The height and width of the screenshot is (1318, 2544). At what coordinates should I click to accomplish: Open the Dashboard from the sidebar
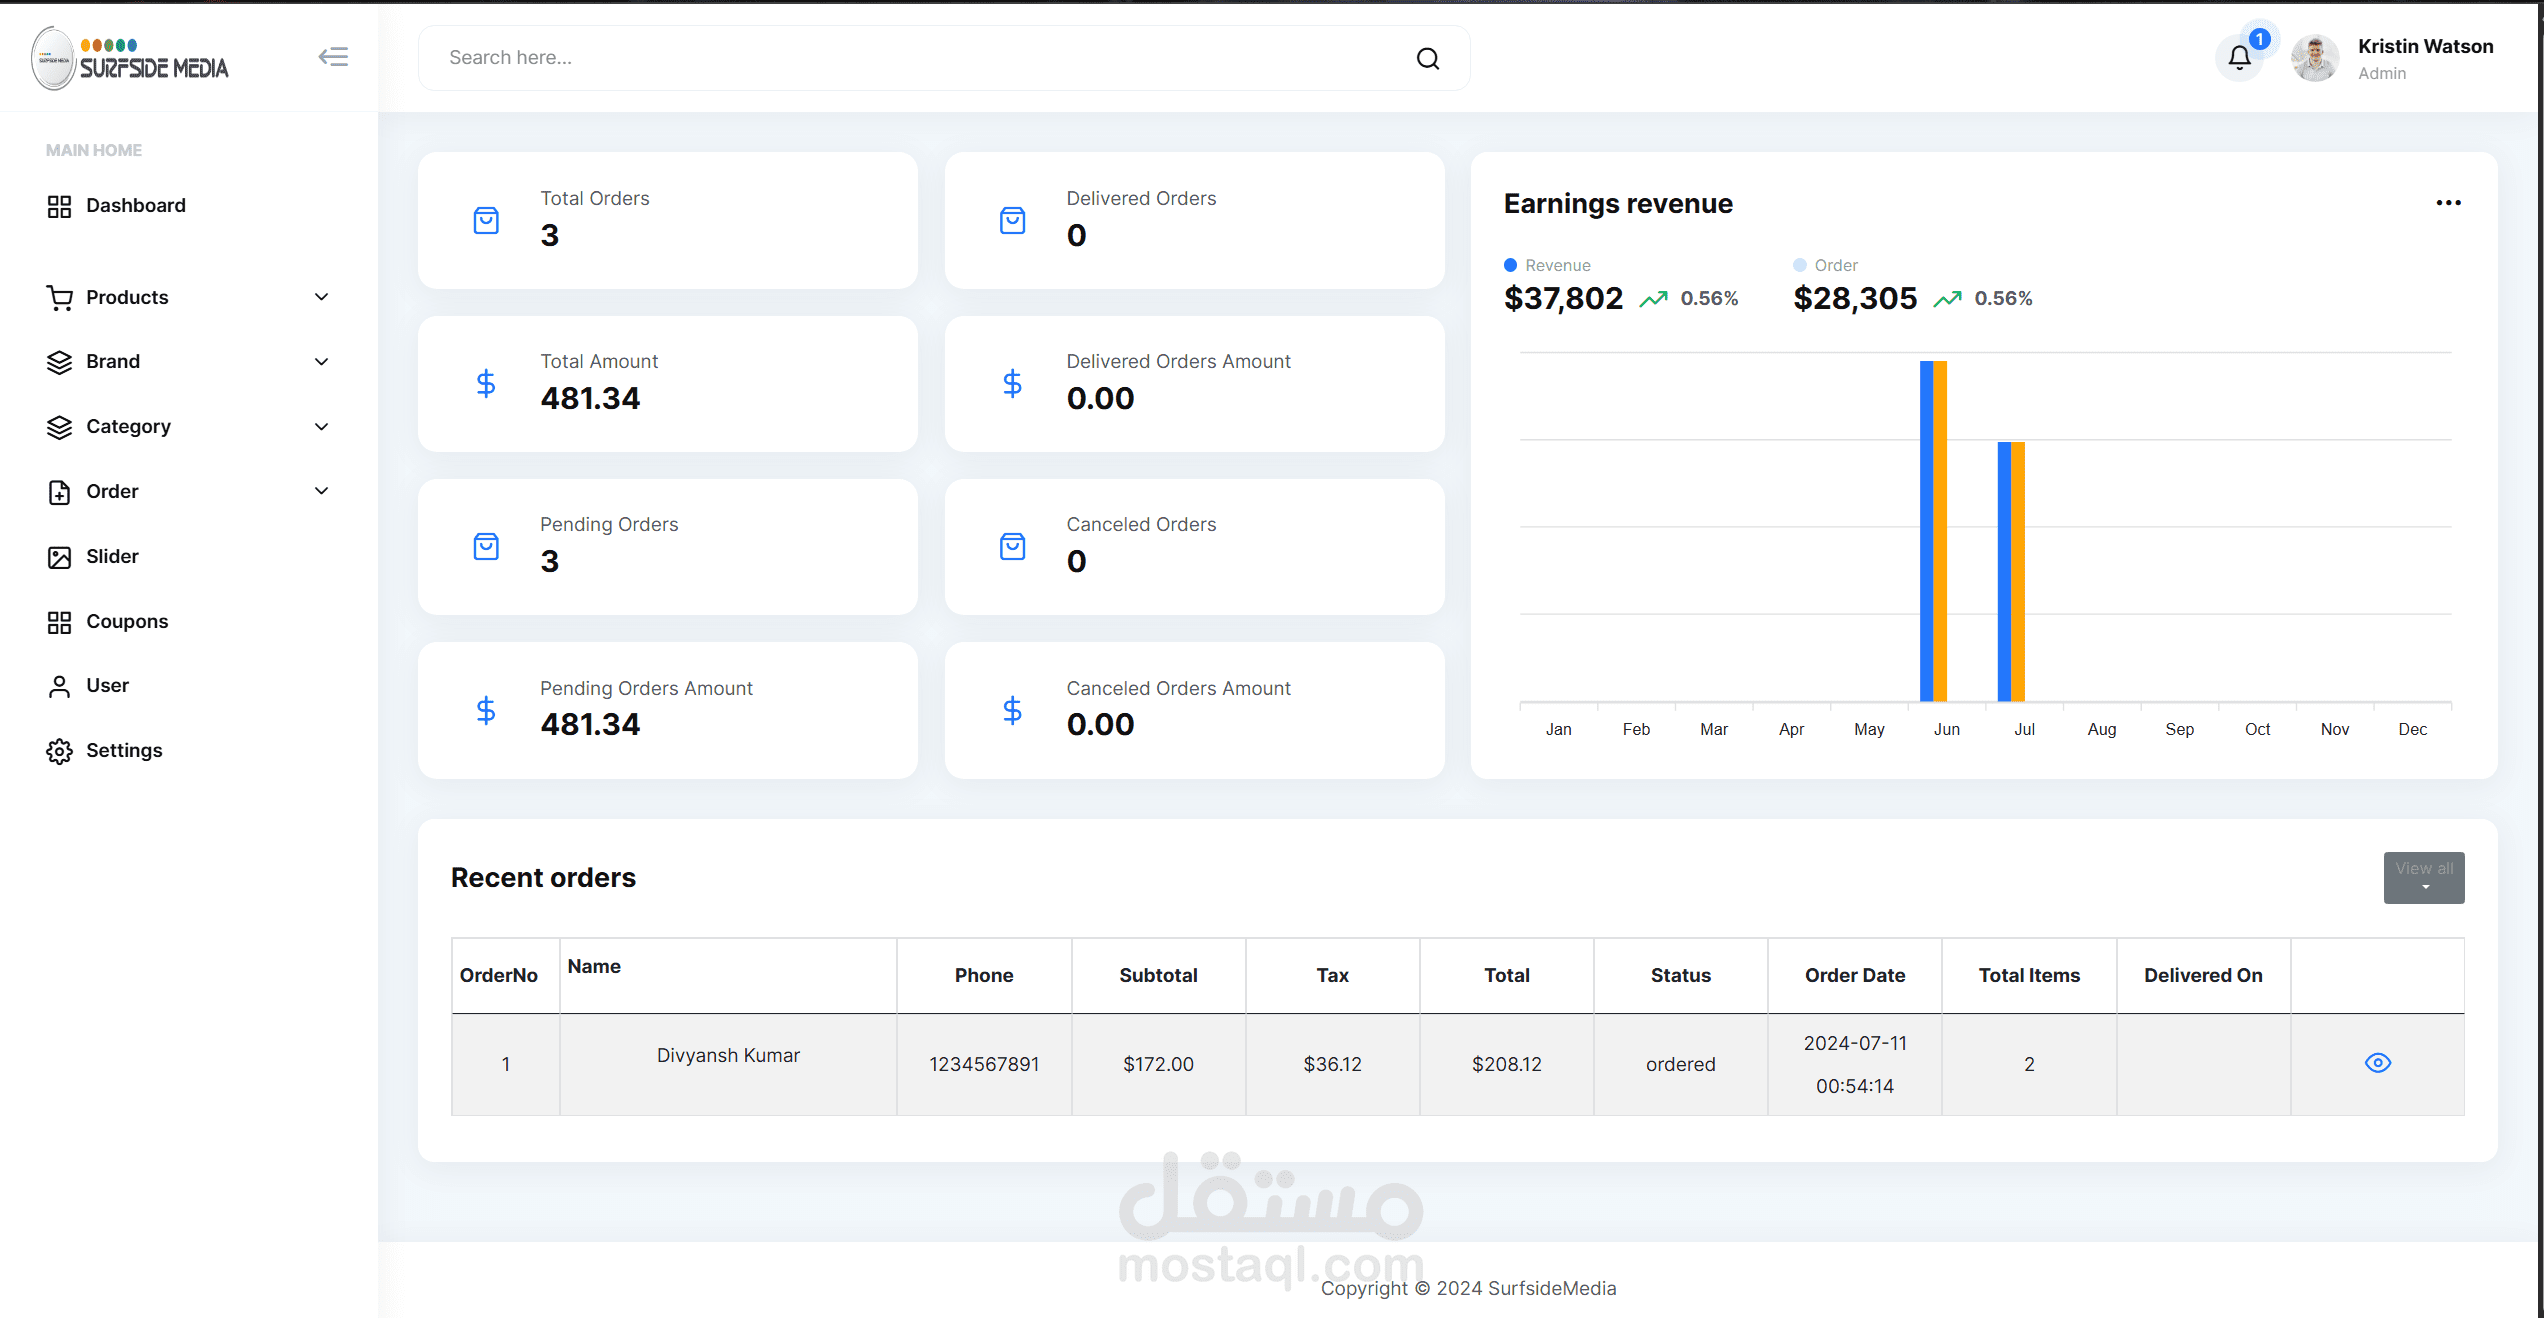point(135,205)
